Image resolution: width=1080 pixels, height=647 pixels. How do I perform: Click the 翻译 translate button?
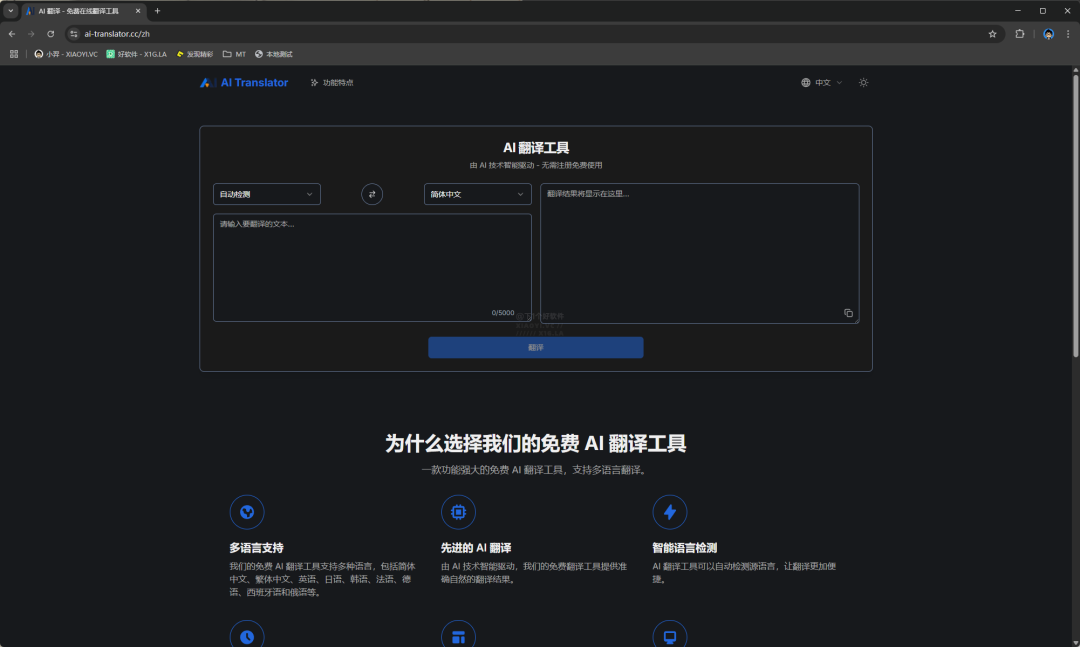[536, 347]
